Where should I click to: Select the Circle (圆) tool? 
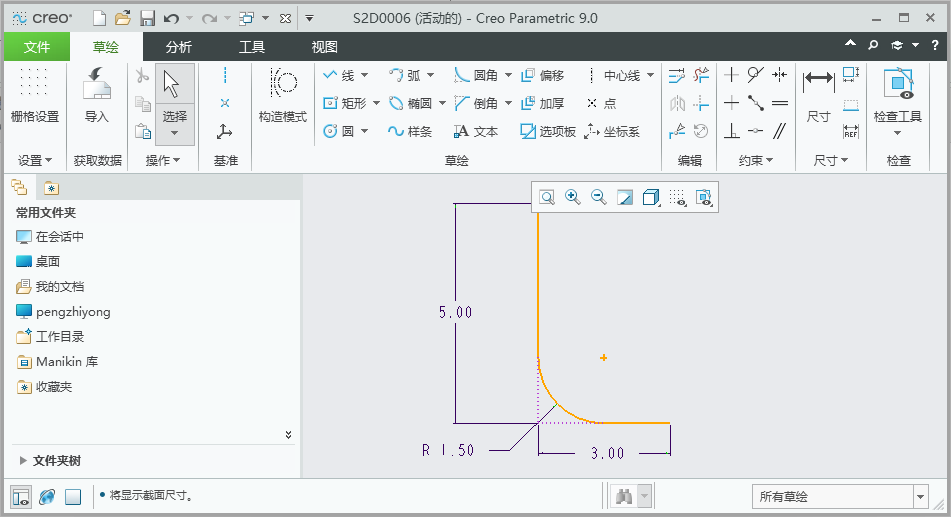pos(339,131)
